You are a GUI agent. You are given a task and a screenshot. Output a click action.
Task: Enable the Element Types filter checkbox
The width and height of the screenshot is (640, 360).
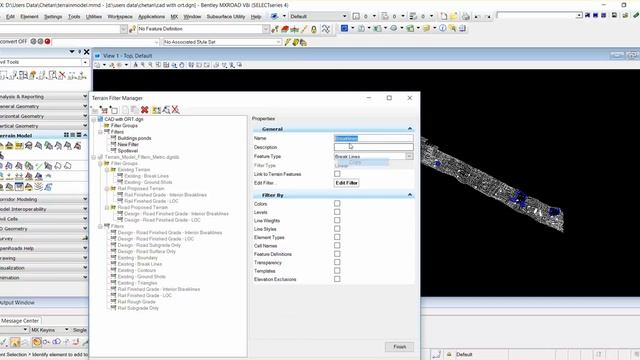click(337, 237)
